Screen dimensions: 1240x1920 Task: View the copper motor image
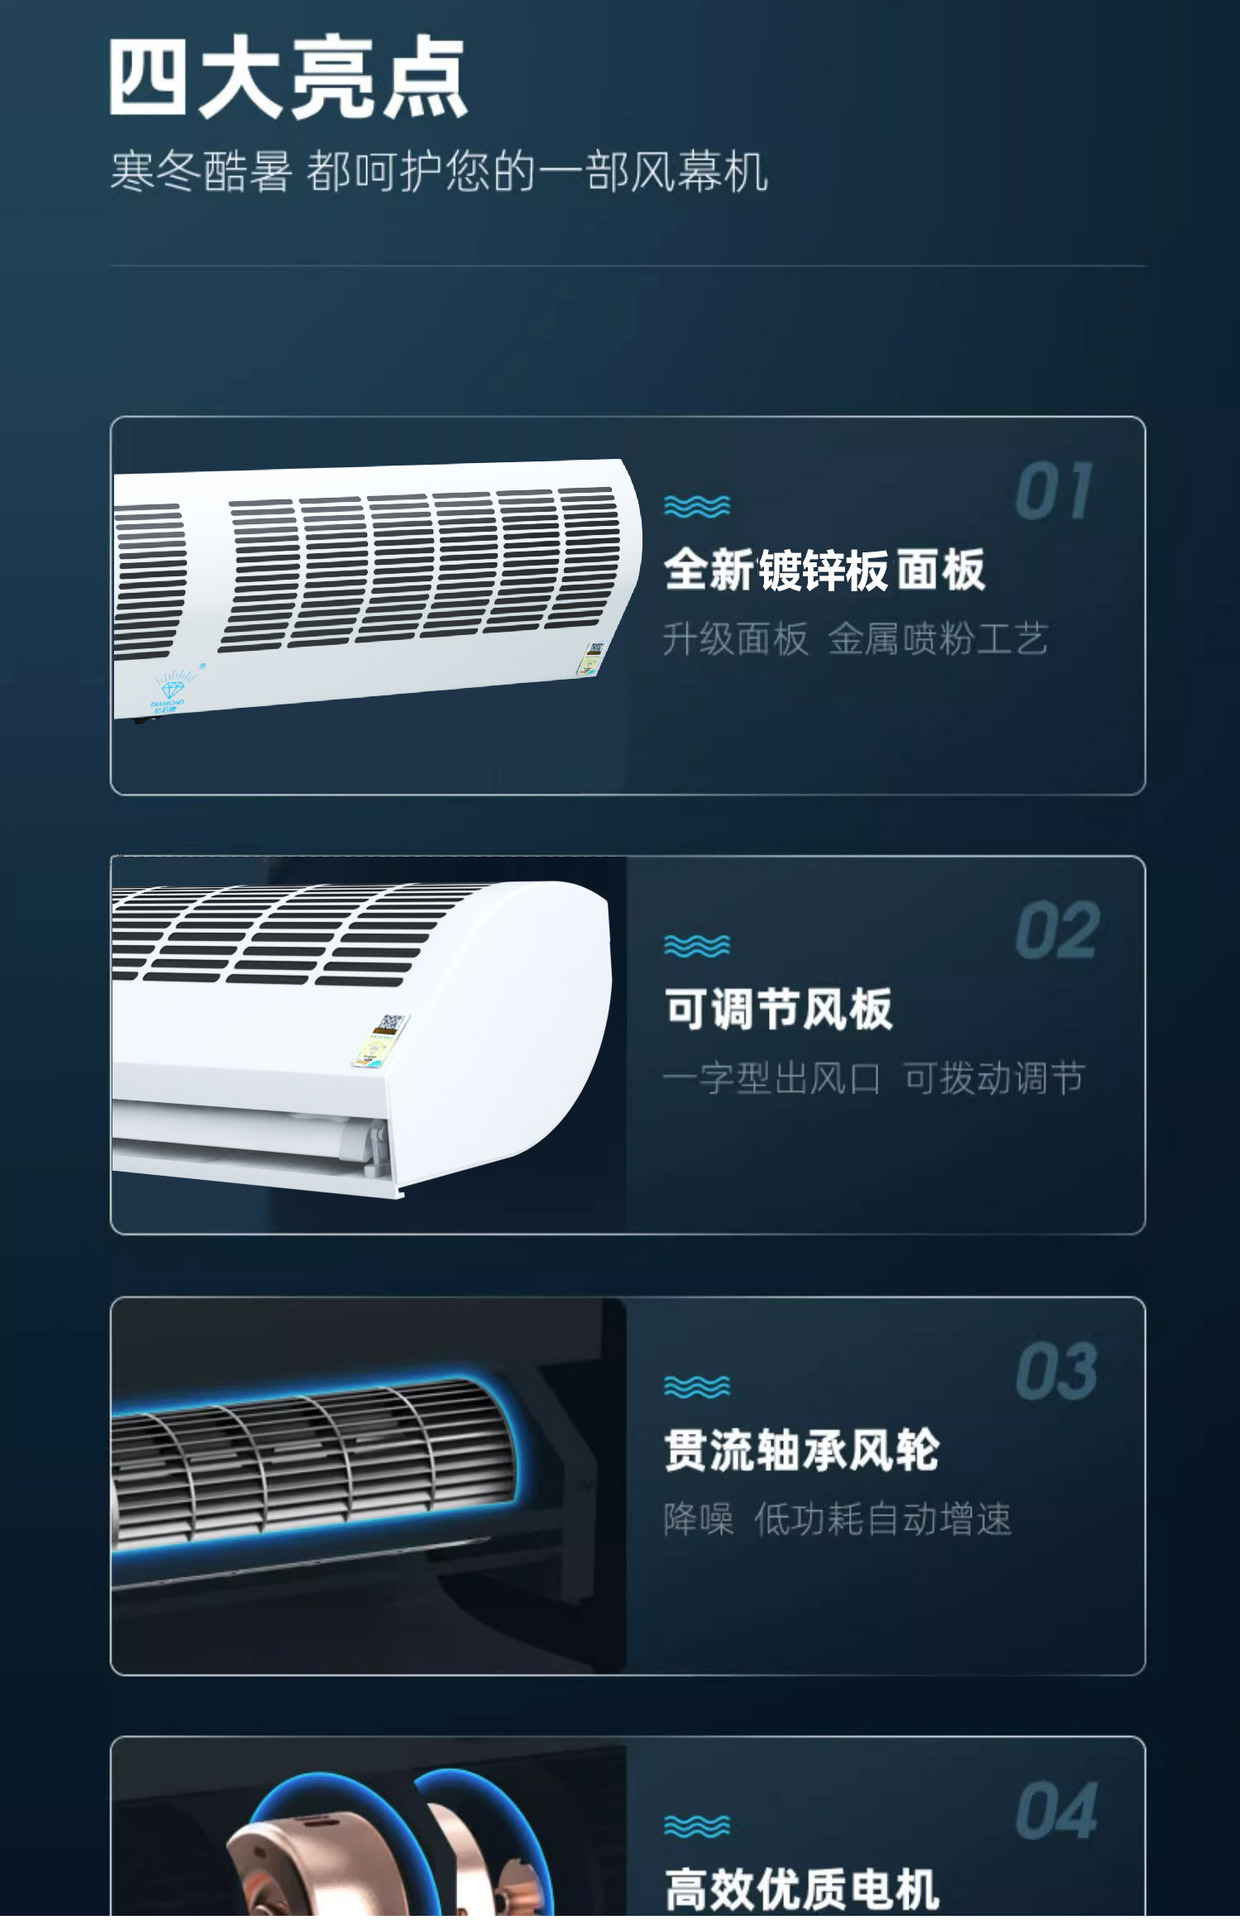(370, 1829)
